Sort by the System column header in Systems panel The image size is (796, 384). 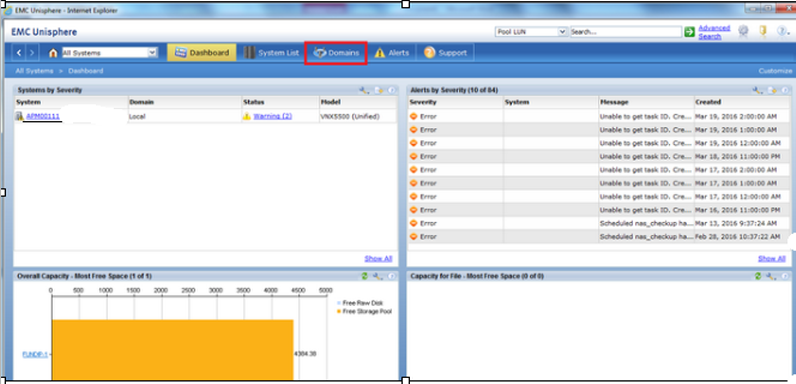pyautogui.click(x=71, y=102)
